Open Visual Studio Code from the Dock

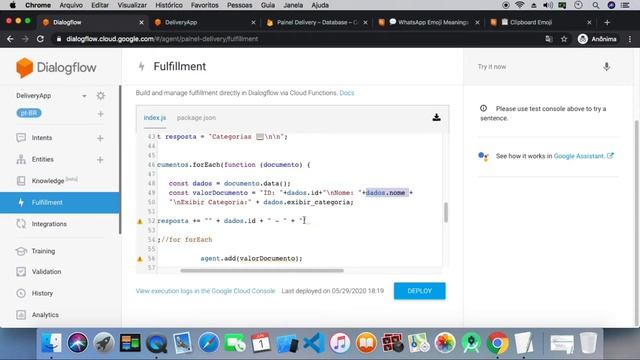[313, 342]
